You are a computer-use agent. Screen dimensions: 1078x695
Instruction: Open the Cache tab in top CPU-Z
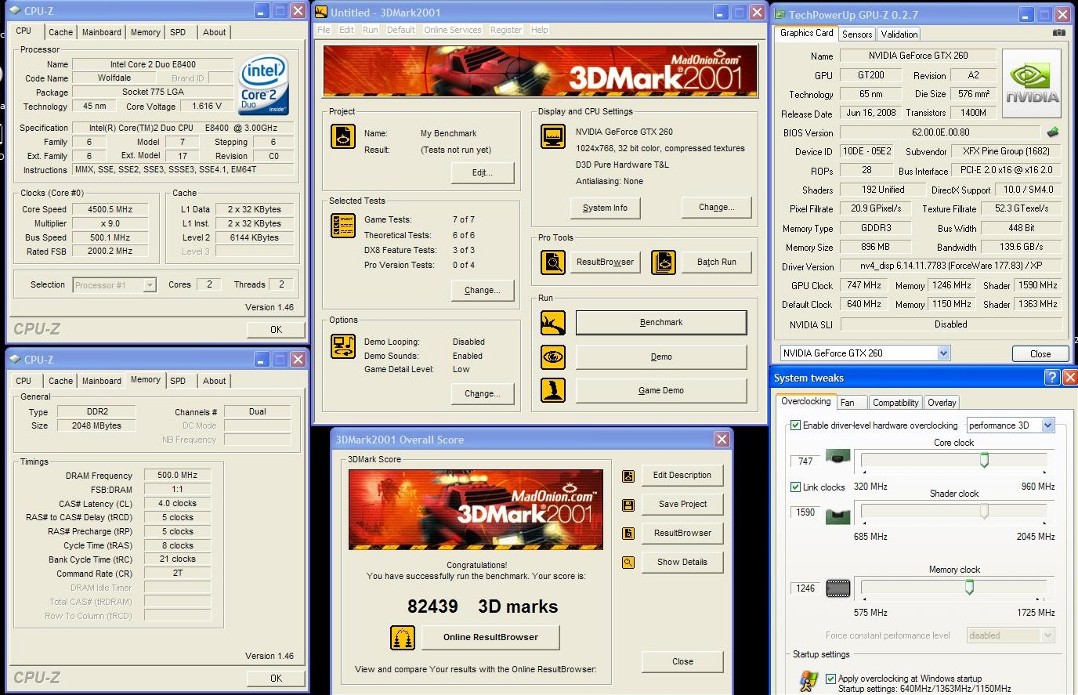(60, 32)
